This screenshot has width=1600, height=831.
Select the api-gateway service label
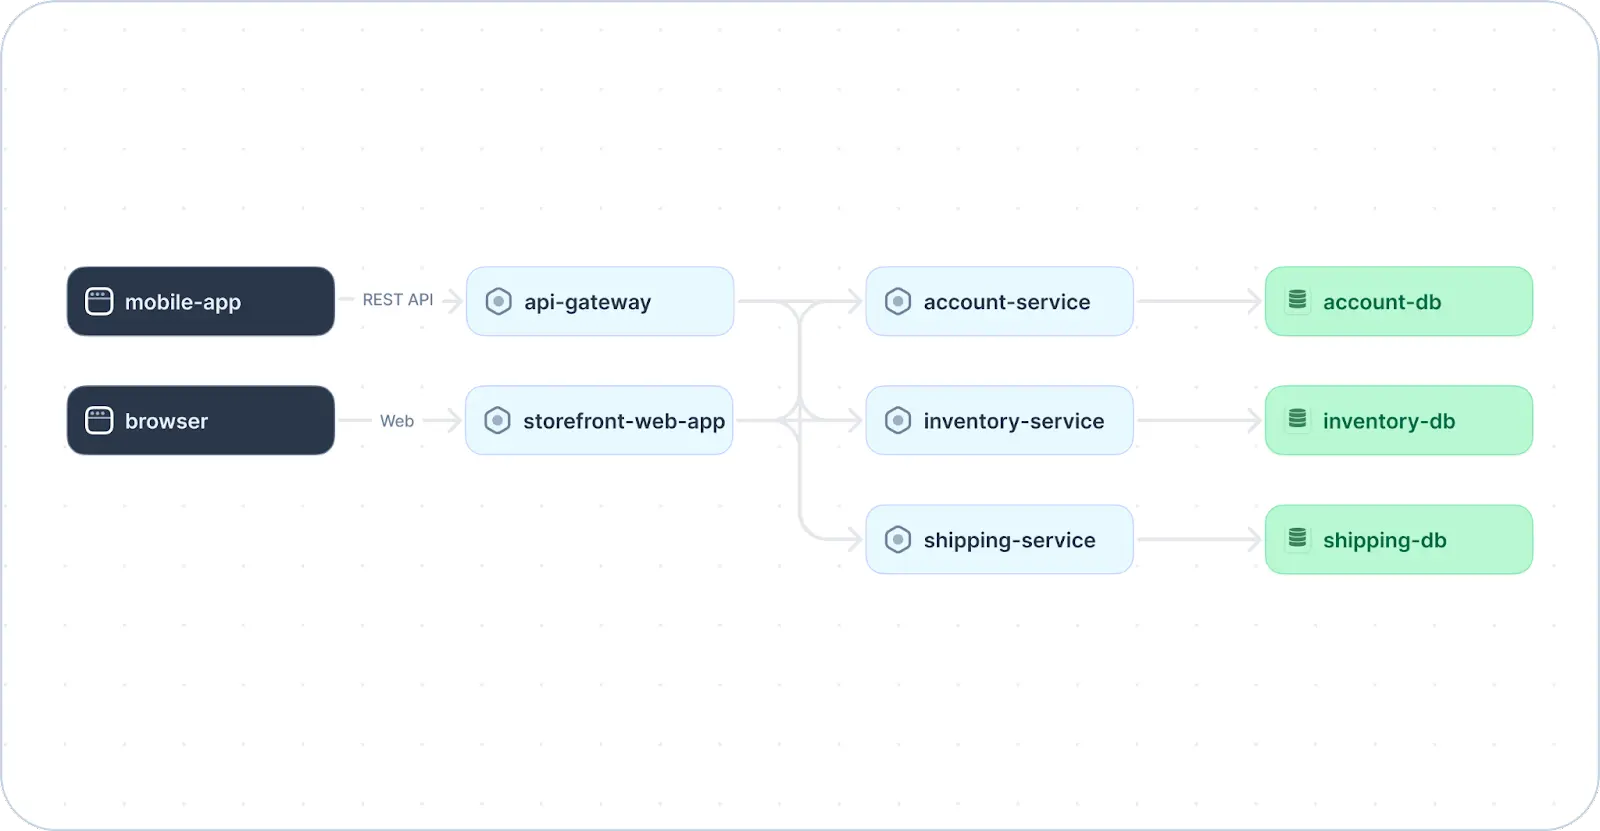587,302
